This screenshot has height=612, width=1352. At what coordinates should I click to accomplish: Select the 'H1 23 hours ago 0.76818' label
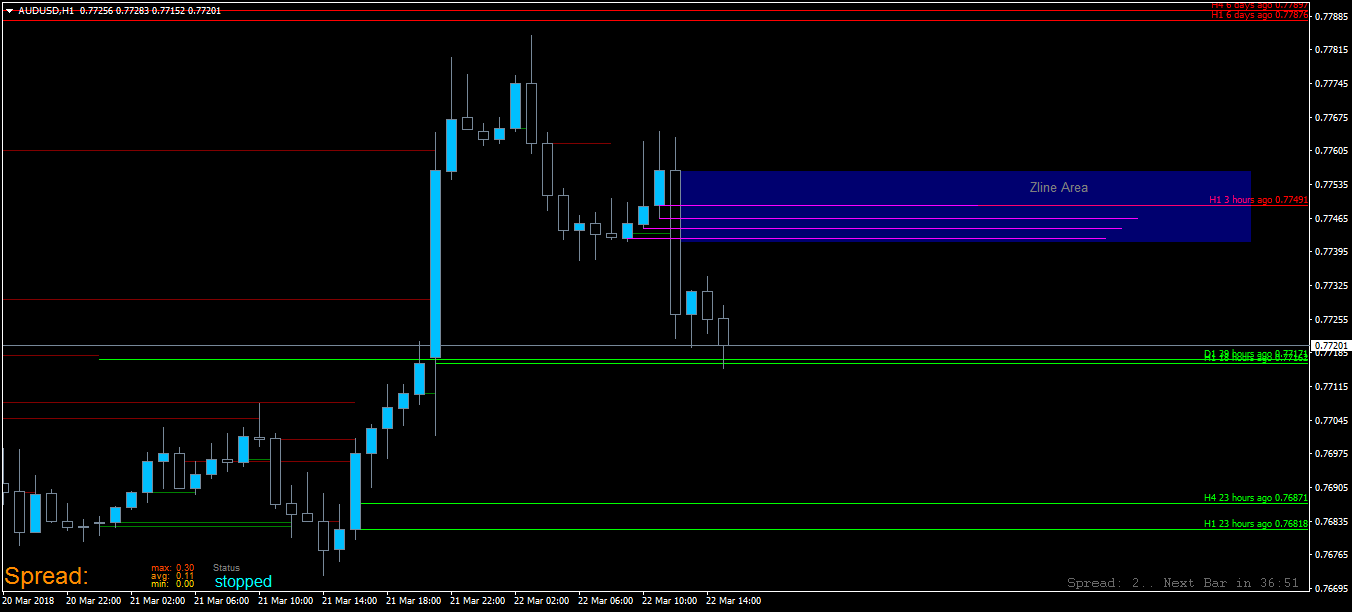click(x=1255, y=523)
